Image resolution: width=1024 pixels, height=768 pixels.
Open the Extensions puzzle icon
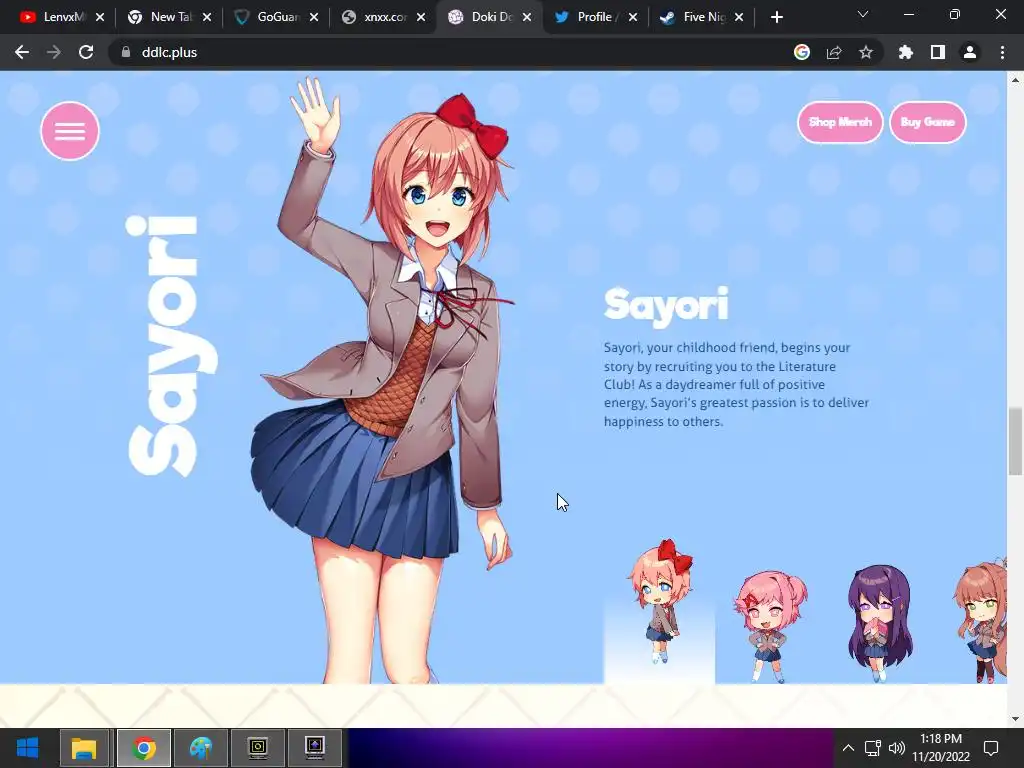click(x=906, y=52)
